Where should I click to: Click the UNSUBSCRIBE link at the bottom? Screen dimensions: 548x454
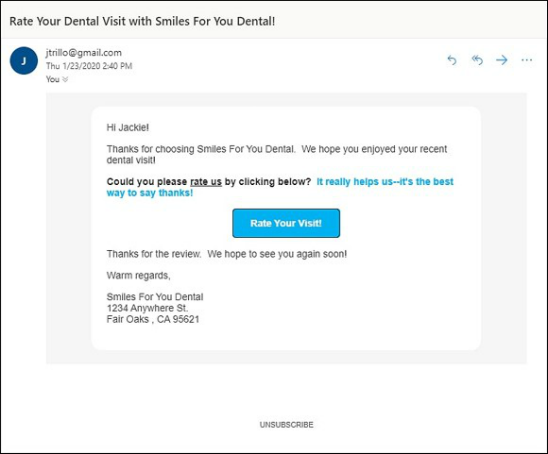286,425
